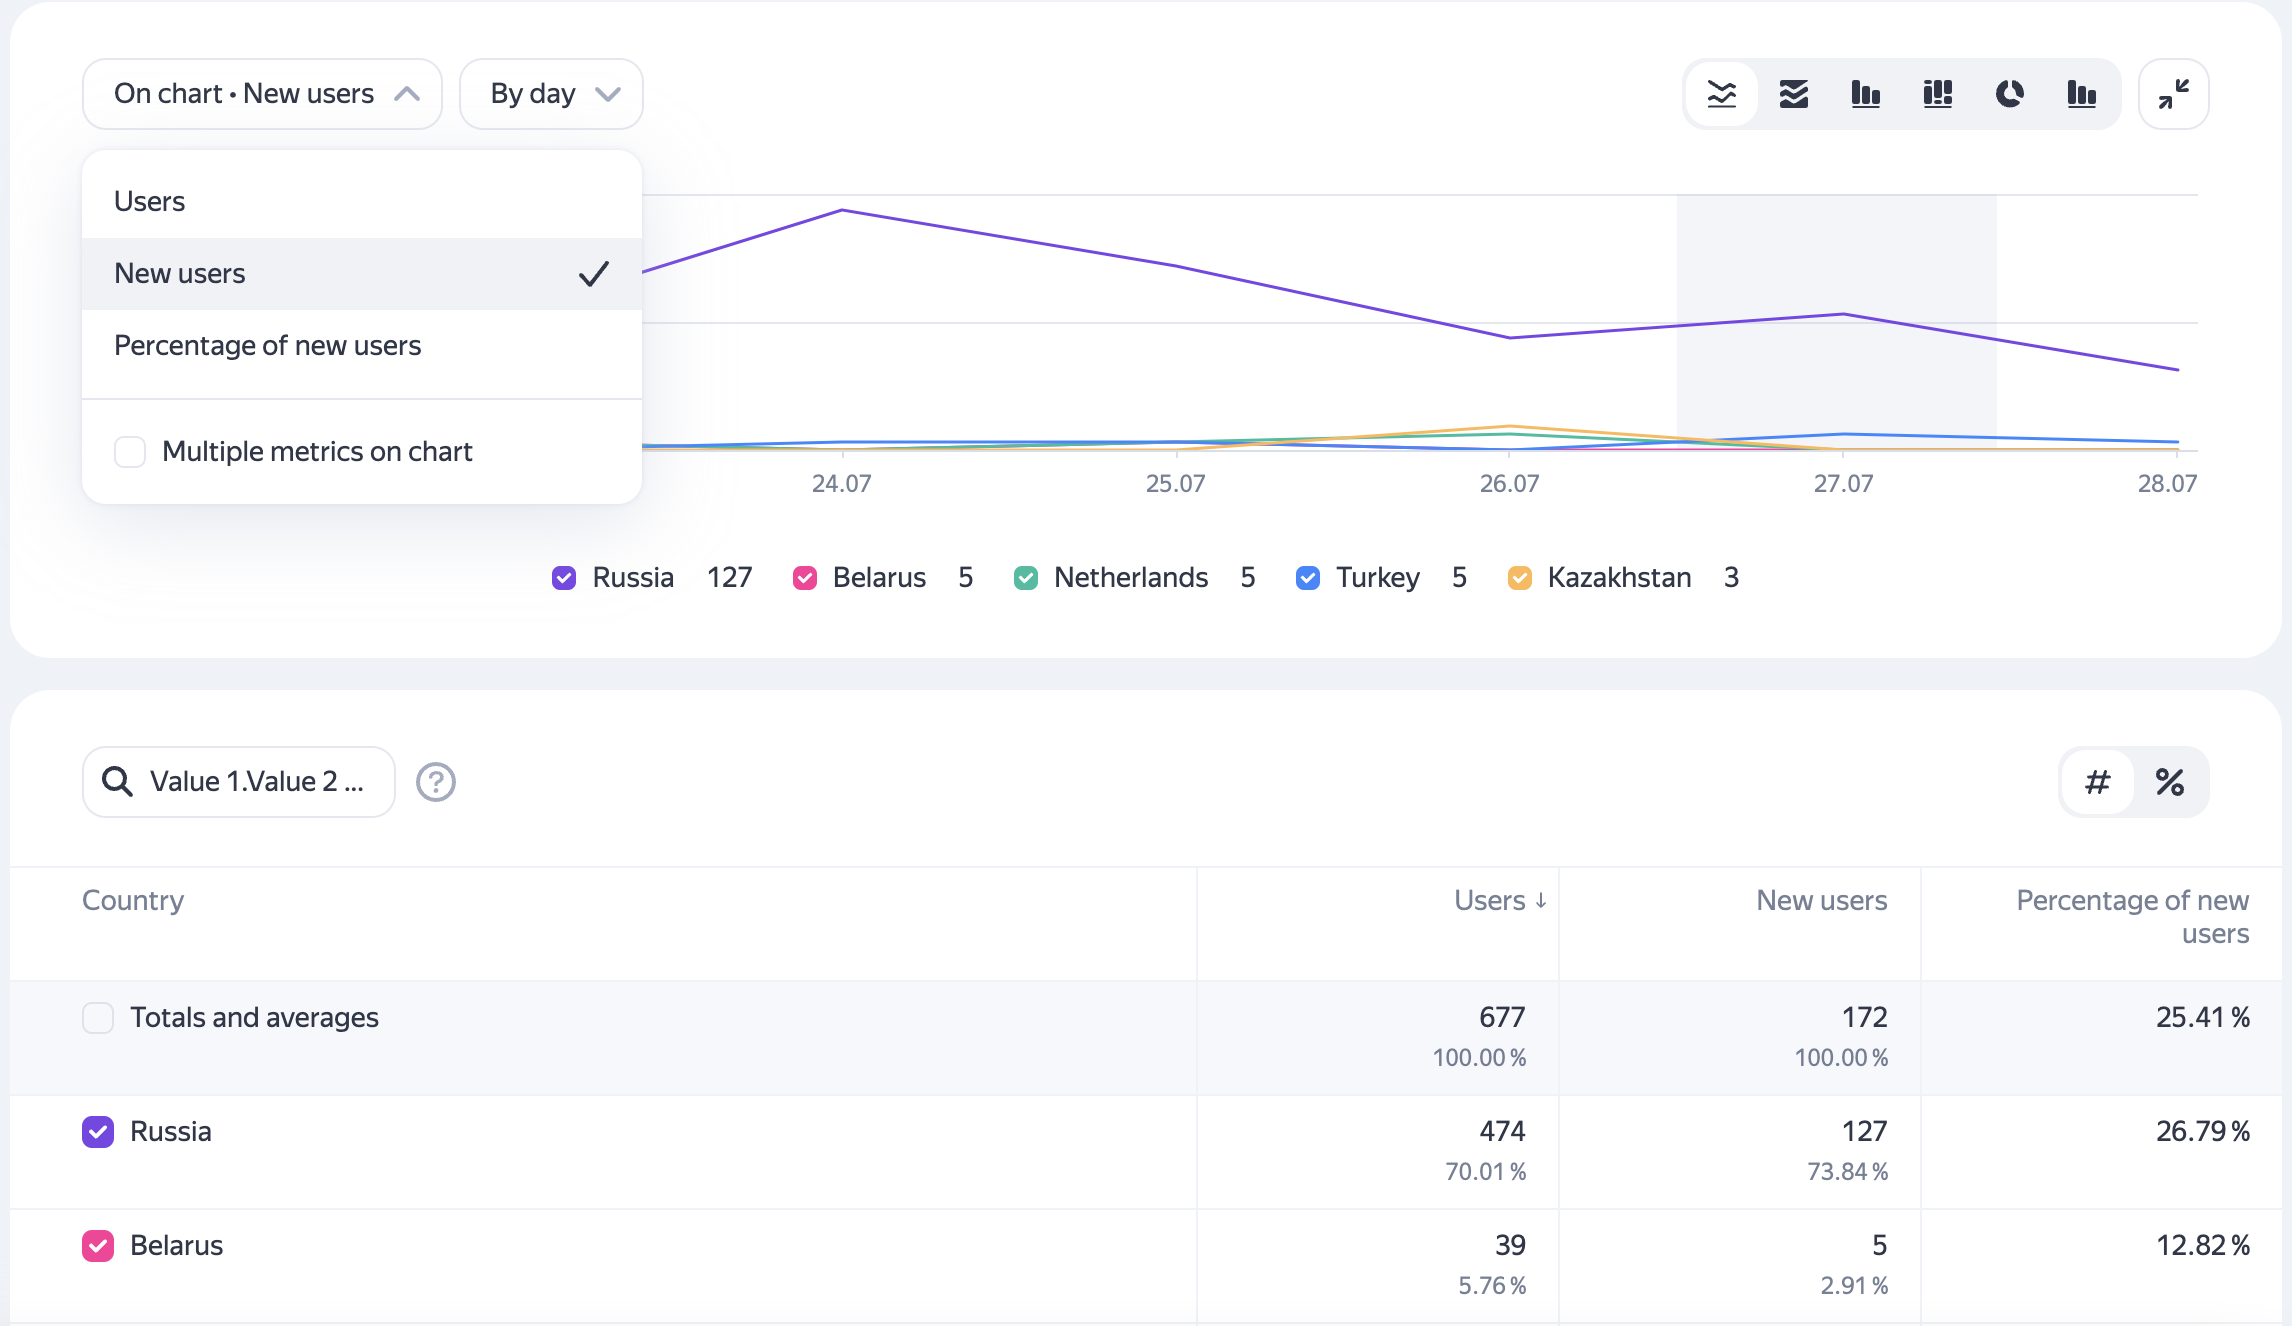Image resolution: width=2292 pixels, height=1326 pixels.
Task: Switch to stacked area chart icon
Action: pos(1793,94)
